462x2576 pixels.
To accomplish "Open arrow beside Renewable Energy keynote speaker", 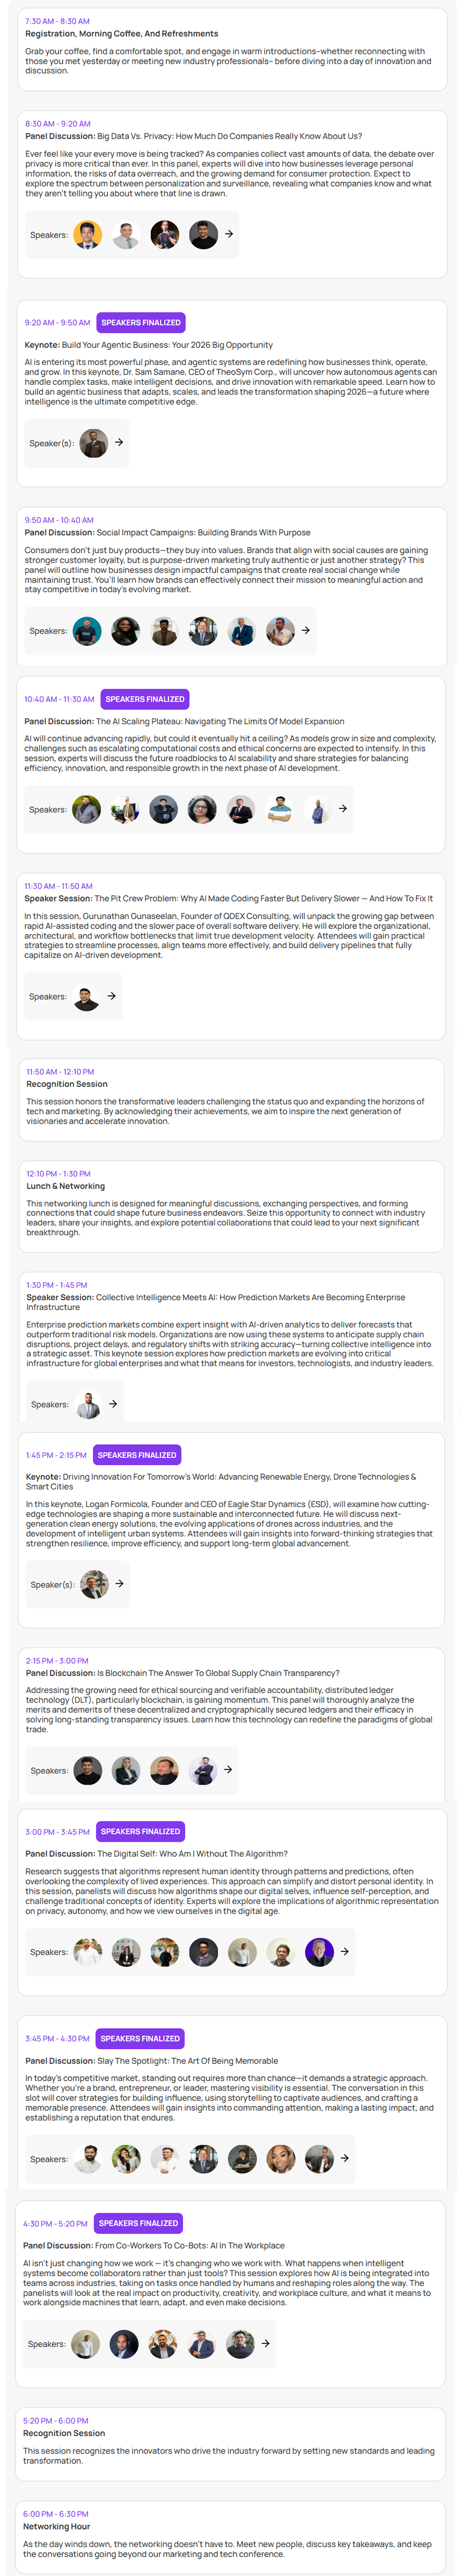I will 119,1584.
